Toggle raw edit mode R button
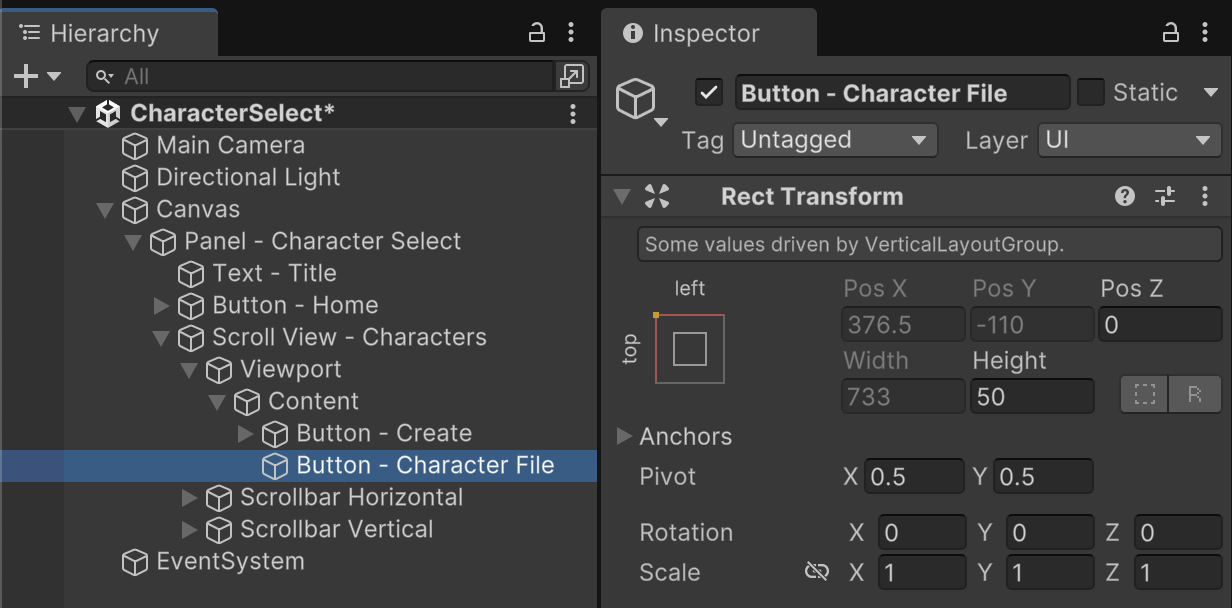 pyautogui.click(x=1194, y=396)
